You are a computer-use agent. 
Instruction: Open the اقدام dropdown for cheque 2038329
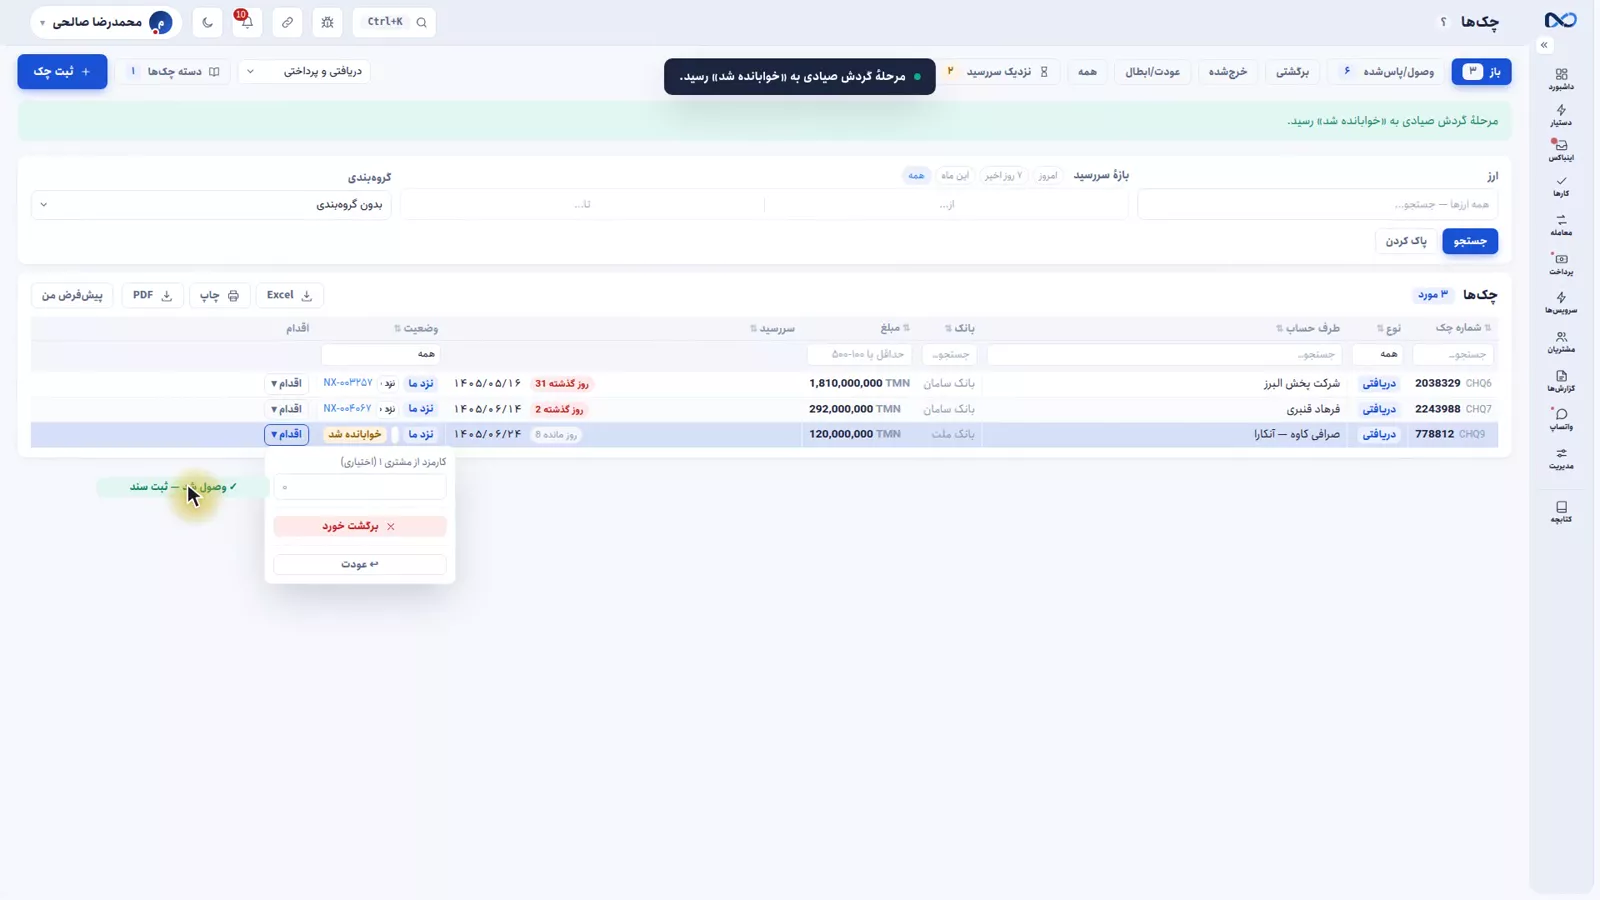286,383
